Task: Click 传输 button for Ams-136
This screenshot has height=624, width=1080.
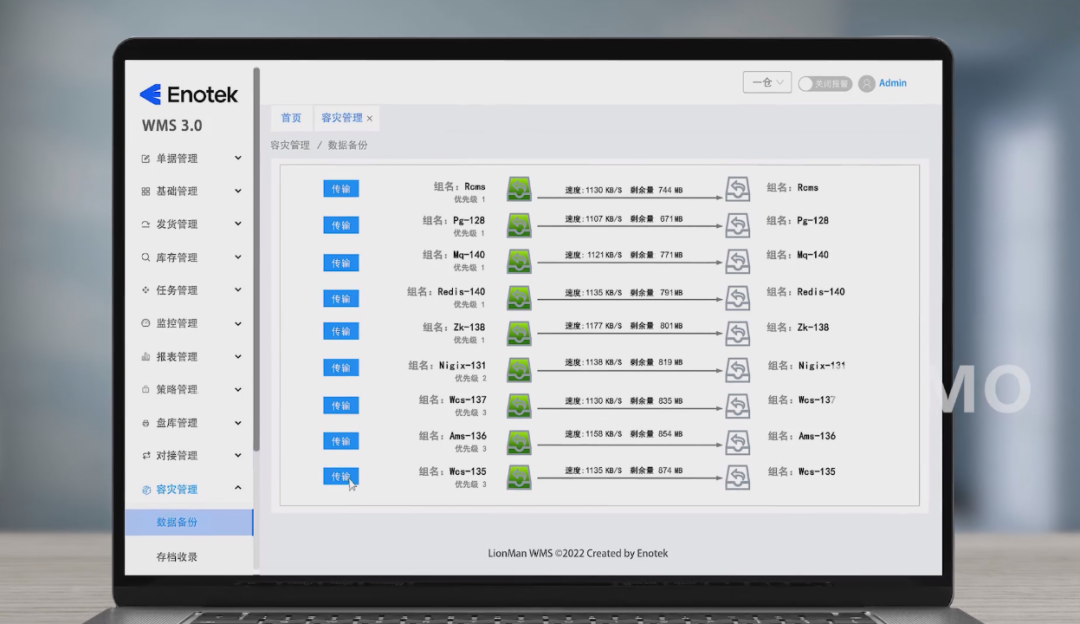Action: pos(341,441)
